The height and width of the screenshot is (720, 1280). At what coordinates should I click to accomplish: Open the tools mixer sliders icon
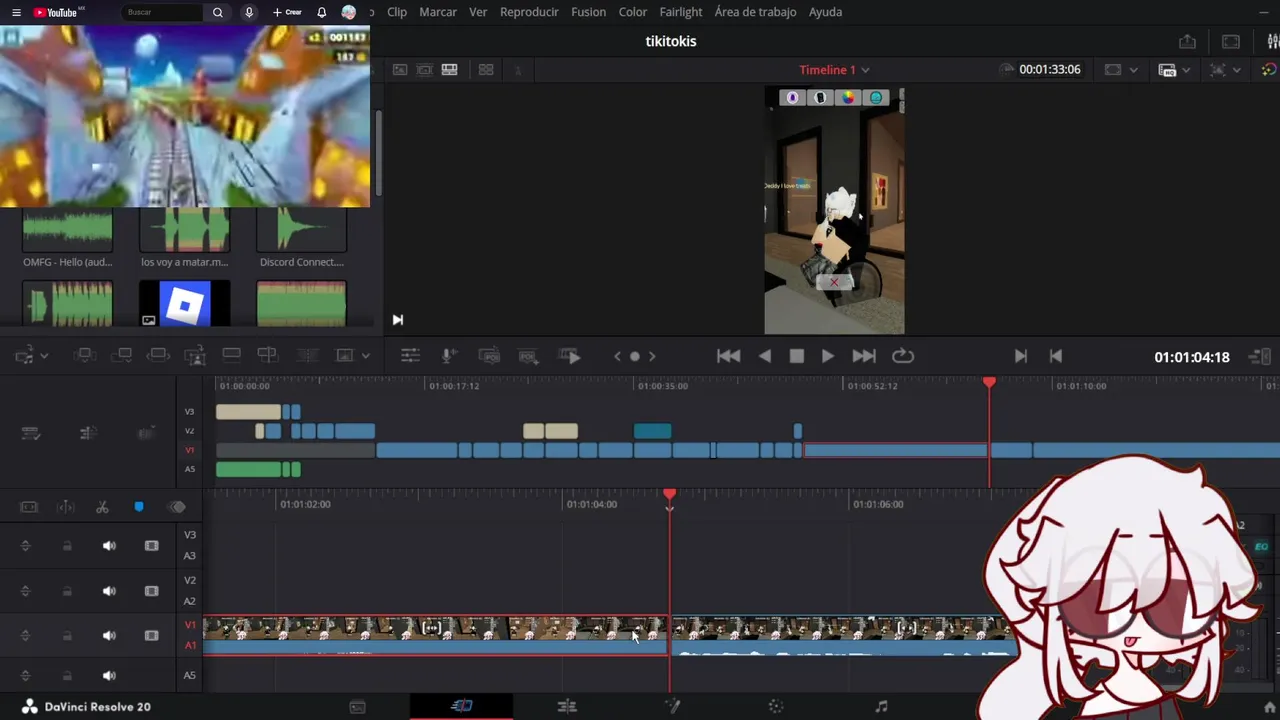(410, 356)
